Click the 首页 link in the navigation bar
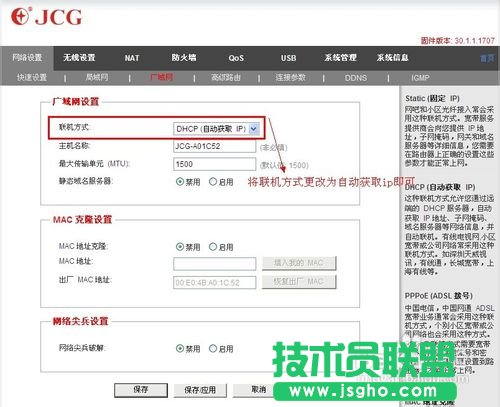 (x=487, y=58)
